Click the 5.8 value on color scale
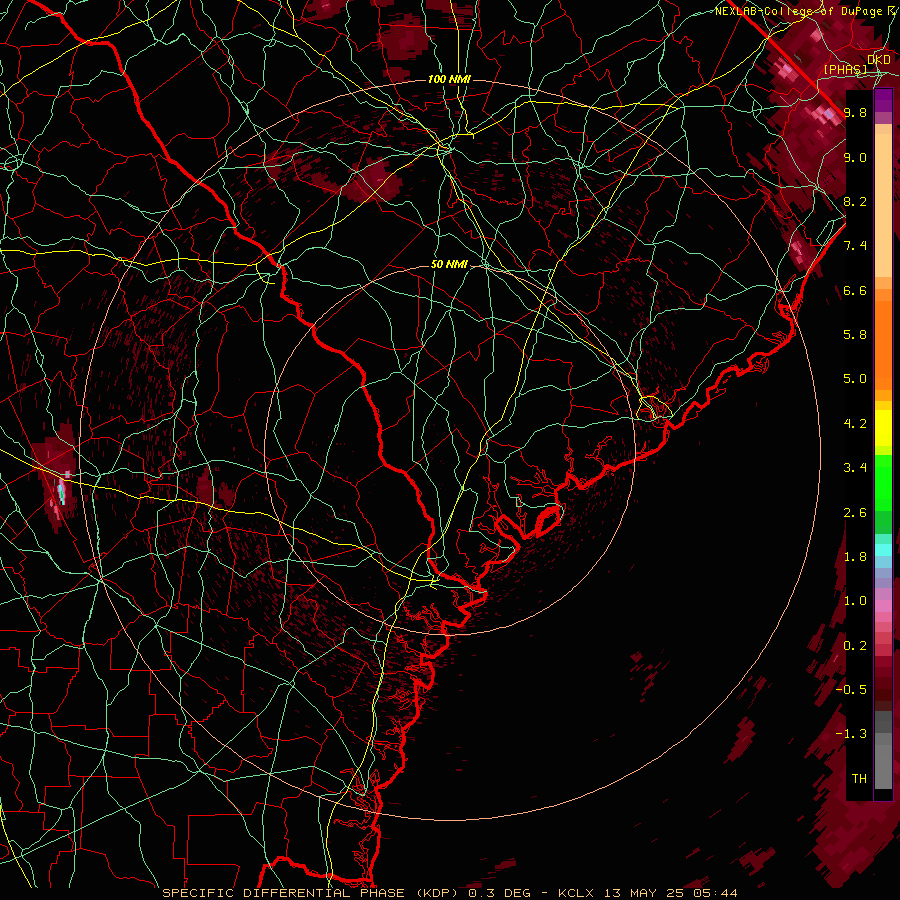This screenshot has height=900, width=900. [855, 335]
